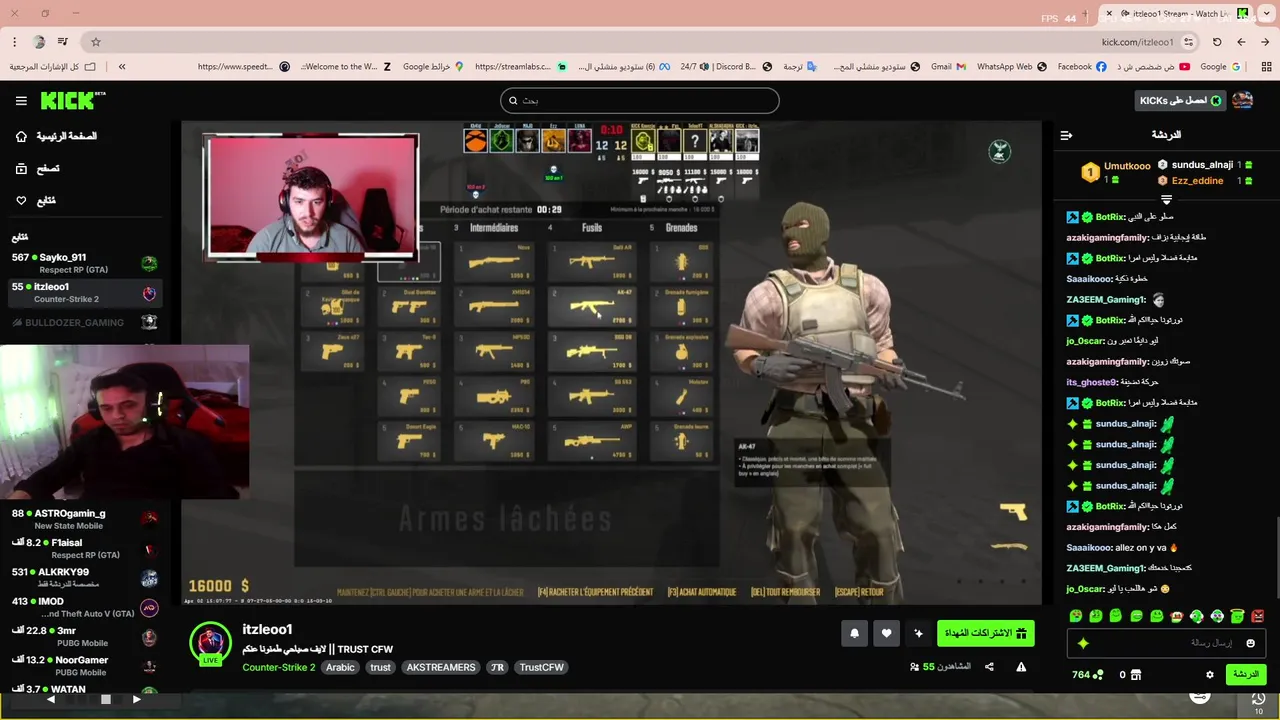Click username ZA3EEM_Gaming1 in chat
Viewport: 1280px width, 720px height.
[1106, 300]
